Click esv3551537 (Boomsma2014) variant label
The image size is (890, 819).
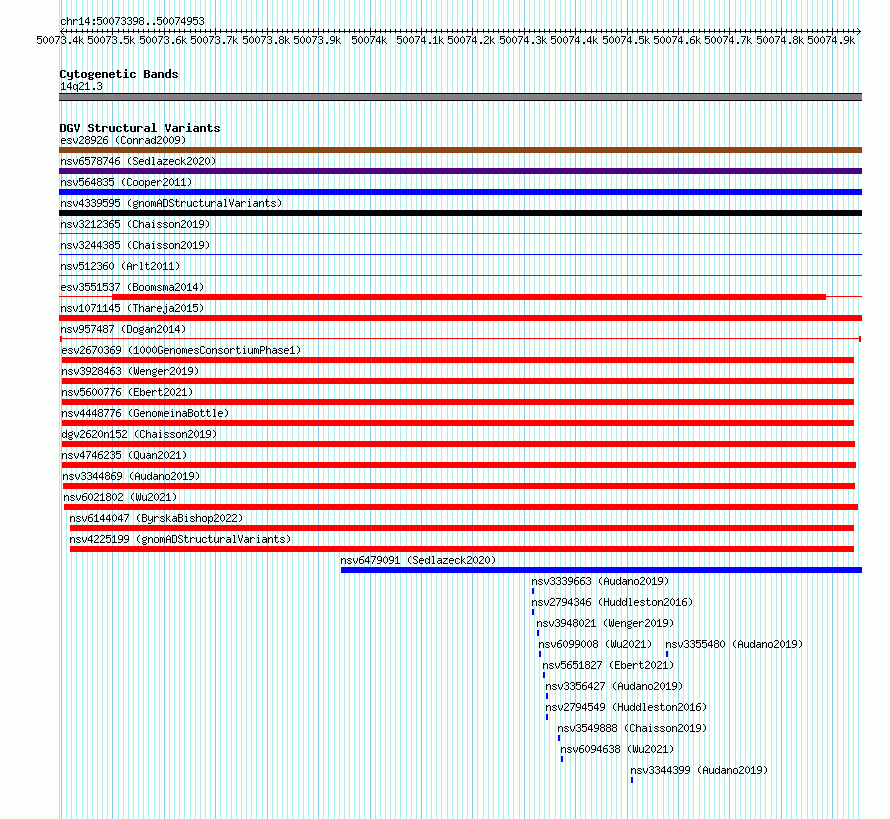point(132,287)
